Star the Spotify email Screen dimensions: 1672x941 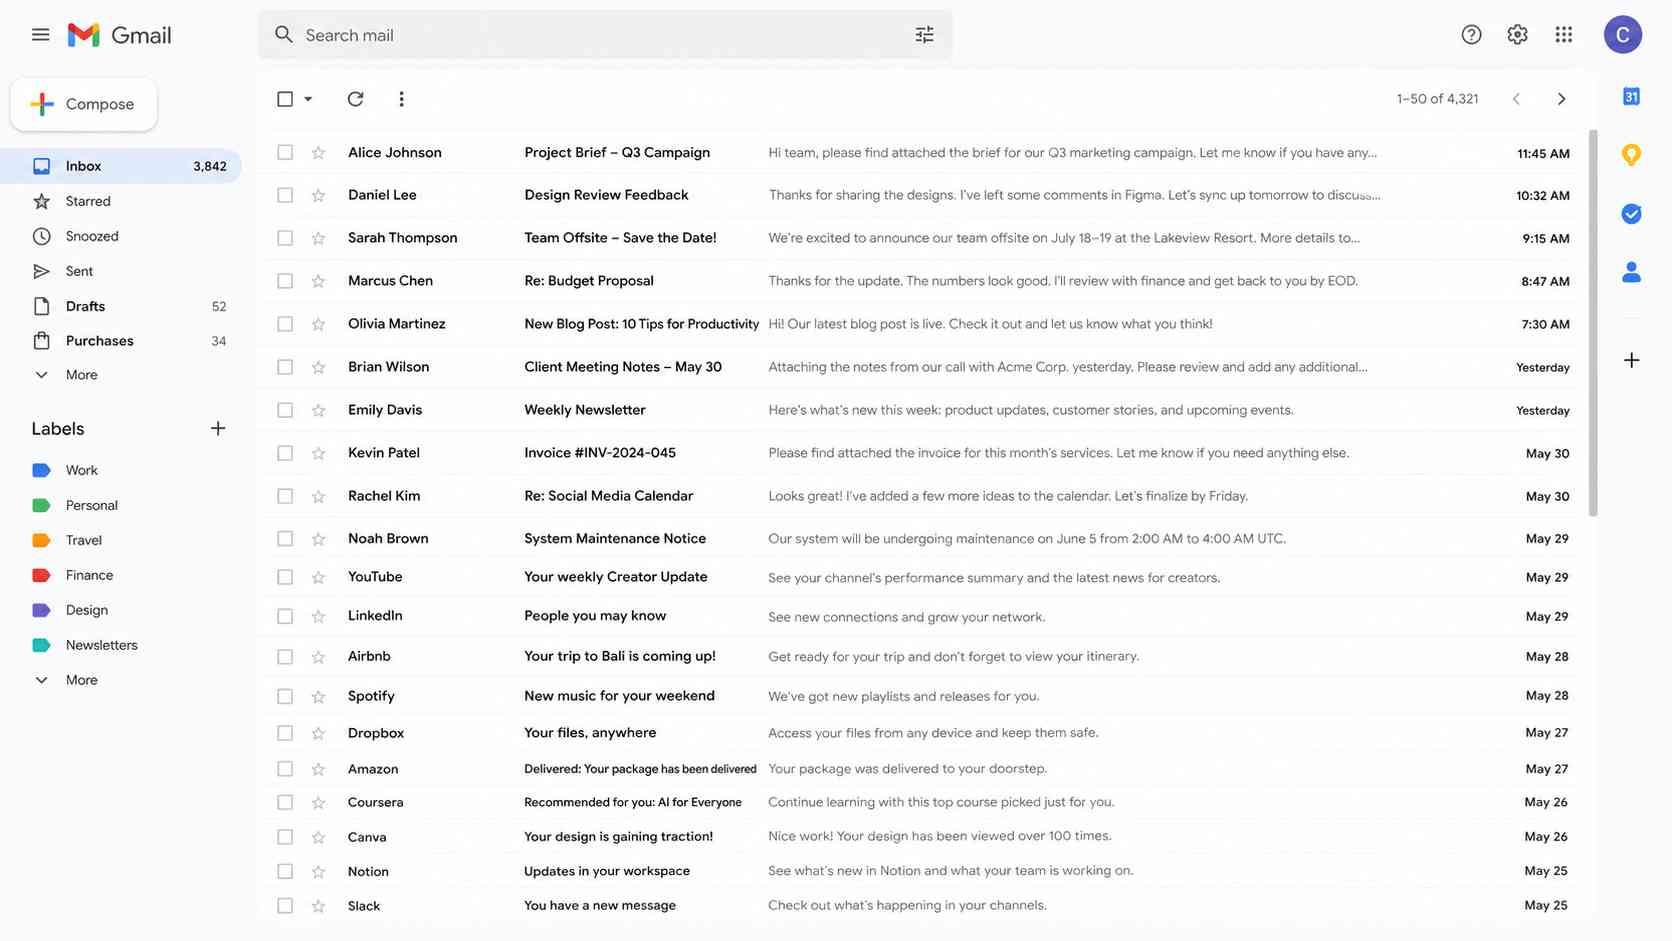318,696
